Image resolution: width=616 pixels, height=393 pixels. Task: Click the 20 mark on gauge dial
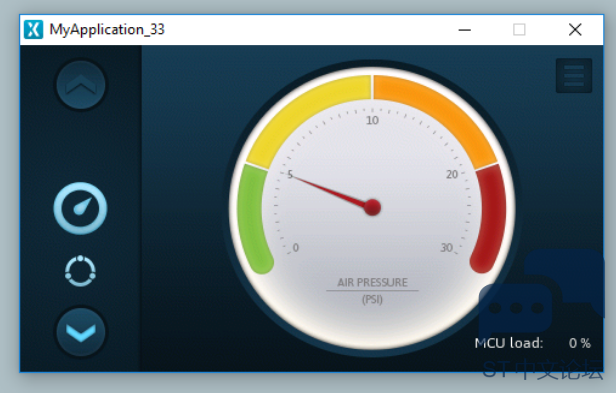click(x=452, y=174)
